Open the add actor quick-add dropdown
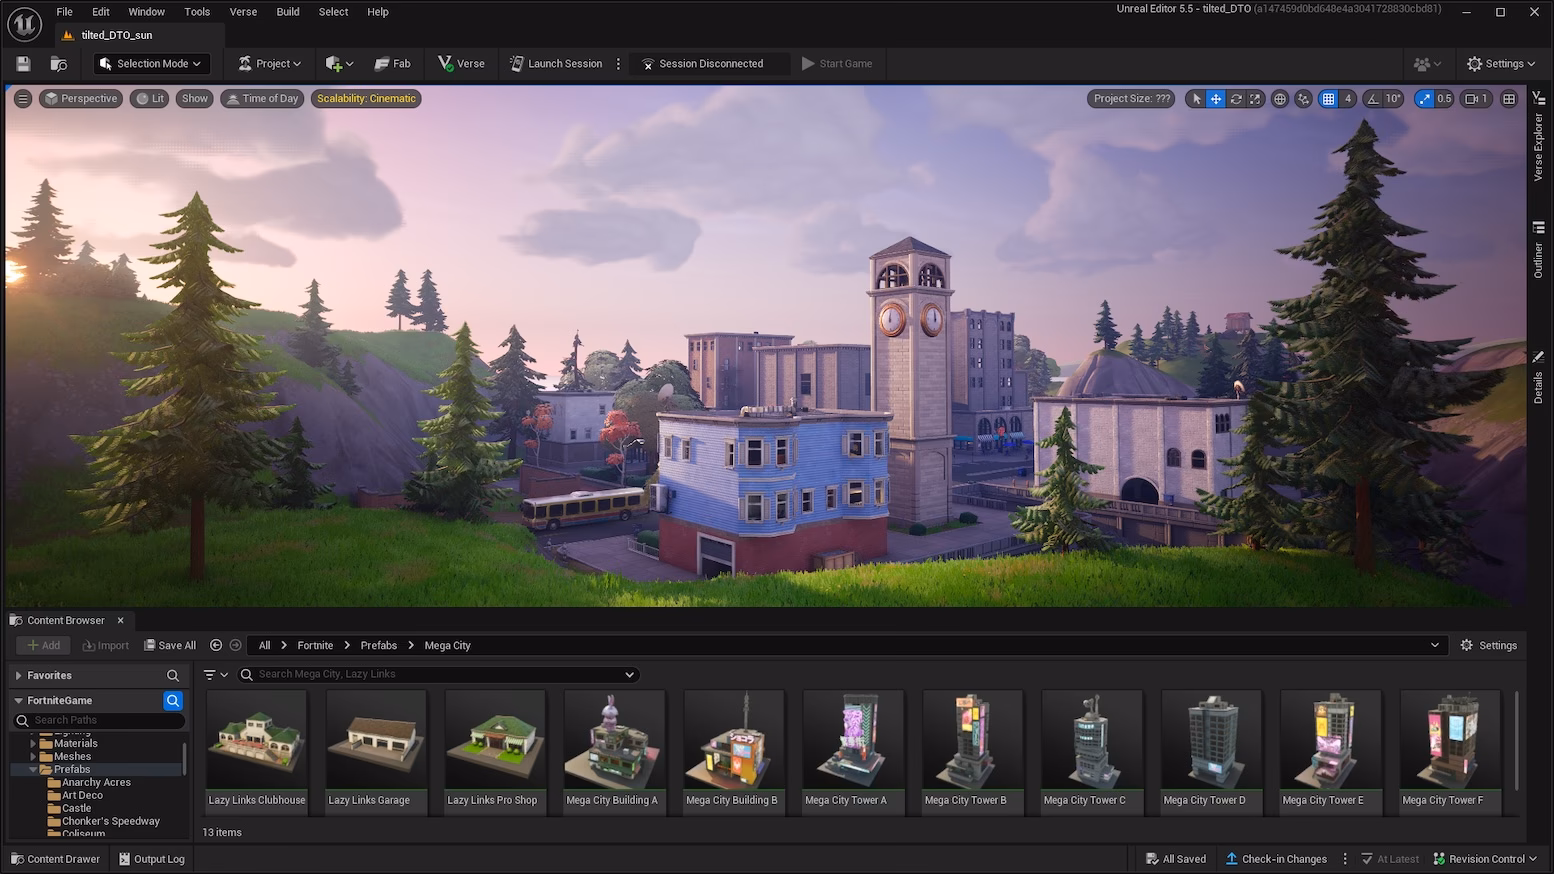 339,64
